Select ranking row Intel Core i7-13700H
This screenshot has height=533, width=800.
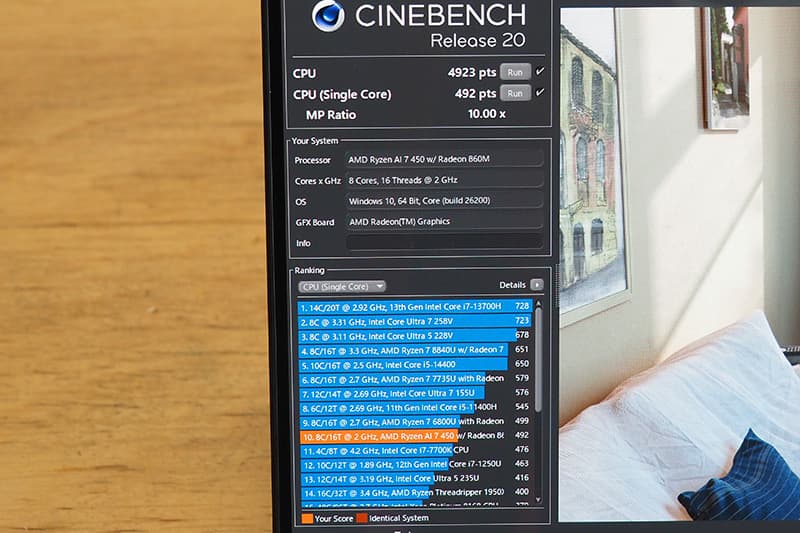coord(415,307)
